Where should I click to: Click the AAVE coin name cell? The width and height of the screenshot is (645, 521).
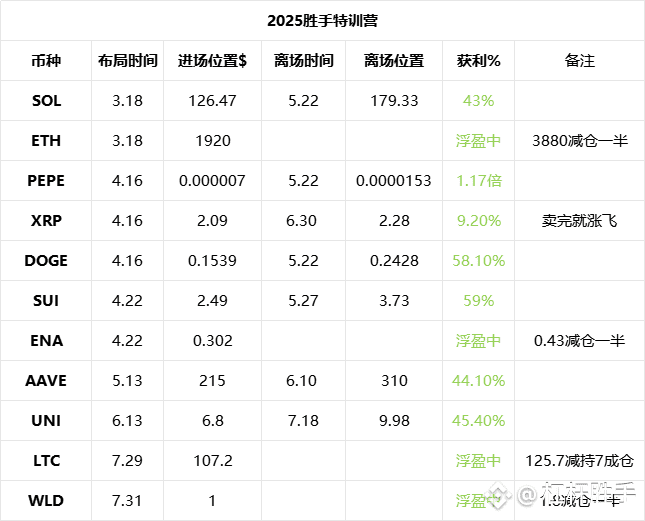point(46,381)
